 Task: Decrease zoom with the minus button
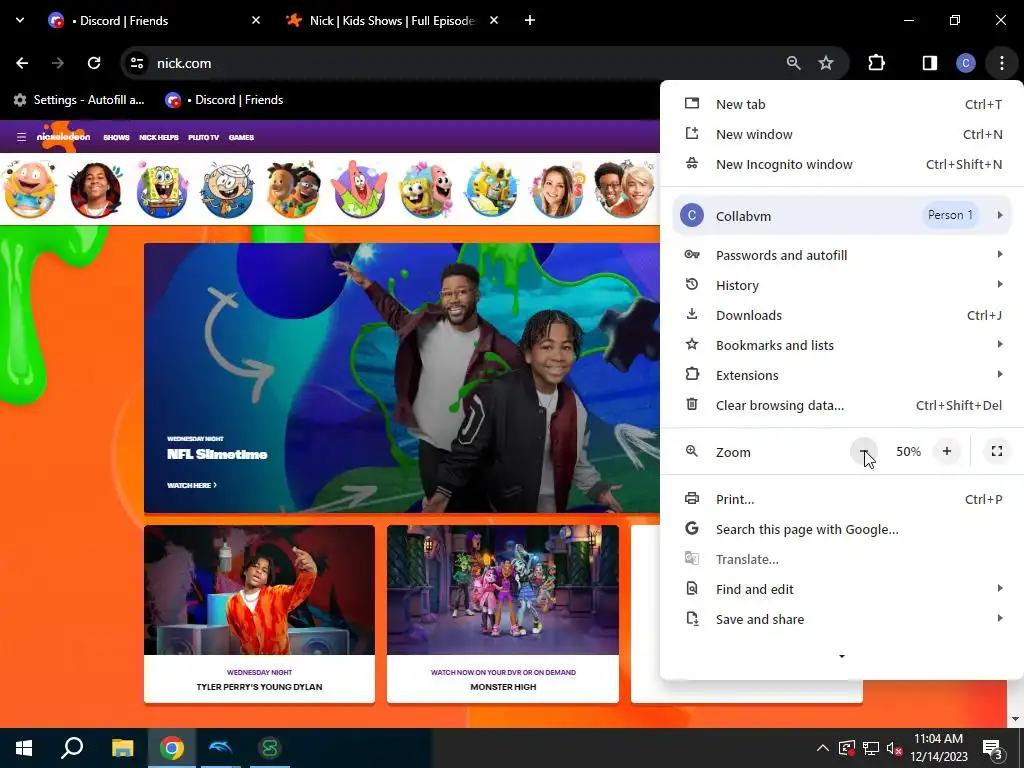863,451
